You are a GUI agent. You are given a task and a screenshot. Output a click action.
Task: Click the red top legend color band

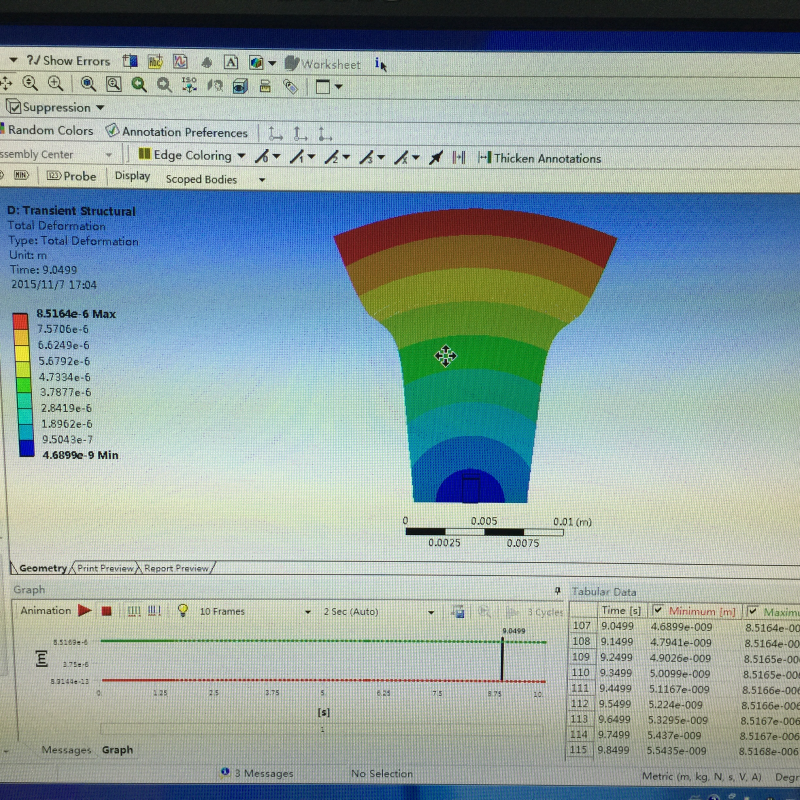[20, 321]
